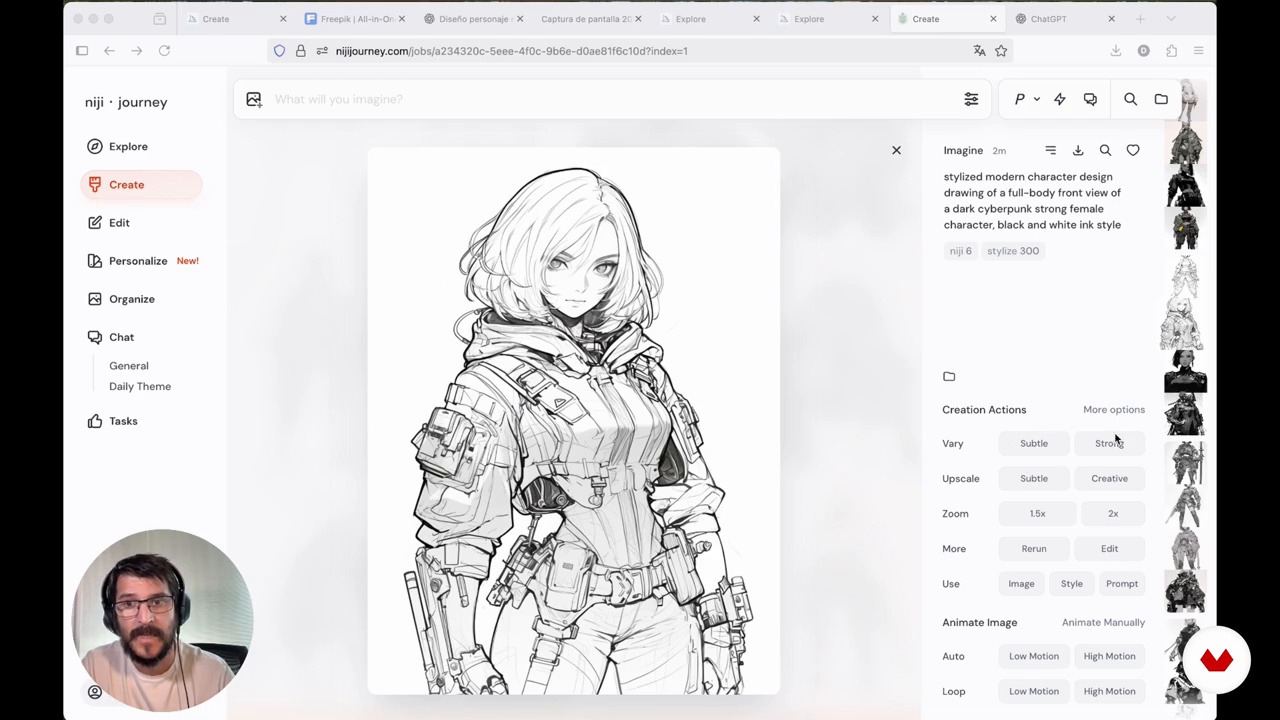Viewport: 1280px width, 720px height.
Task: Click Vary Strong button
Action: [x=1109, y=443]
